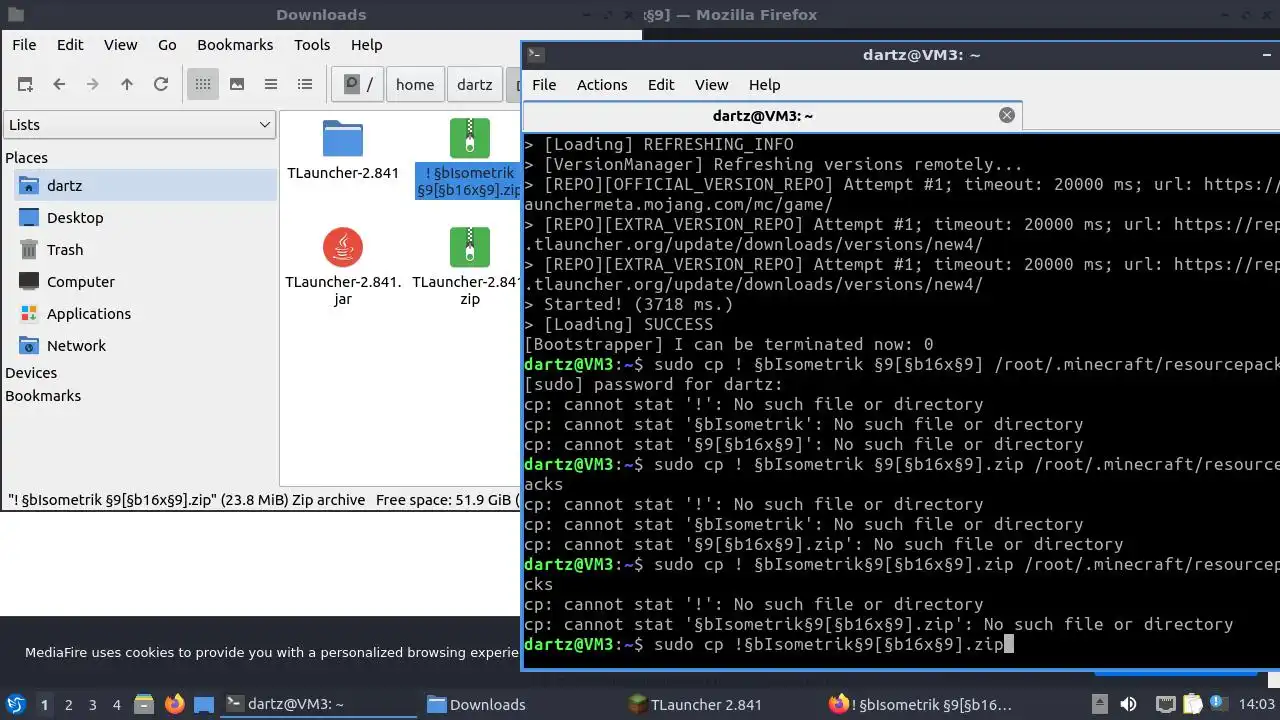
Task: Open the Help menu in the file manager
Action: pyautogui.click(x=366, y=45)
